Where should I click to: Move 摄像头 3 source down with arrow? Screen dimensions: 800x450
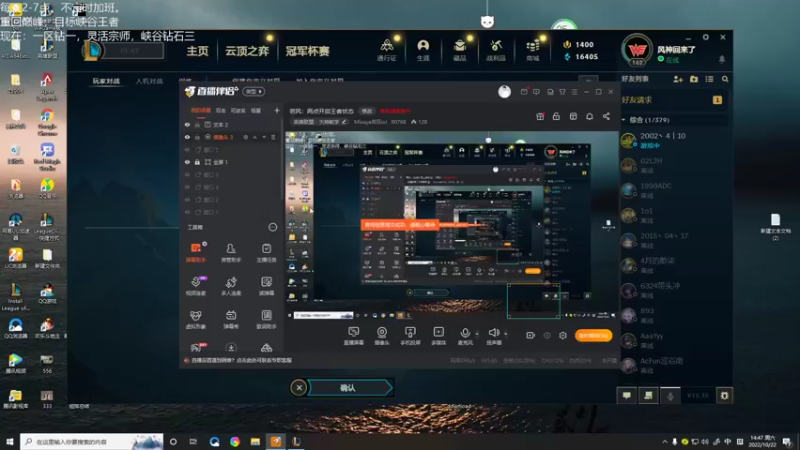pyautogui.click(x=264, y=137)
